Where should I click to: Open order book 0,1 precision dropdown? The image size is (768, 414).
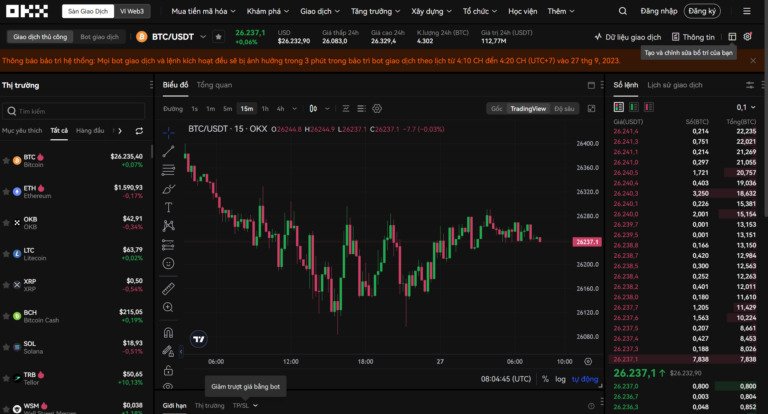point(746,107)
